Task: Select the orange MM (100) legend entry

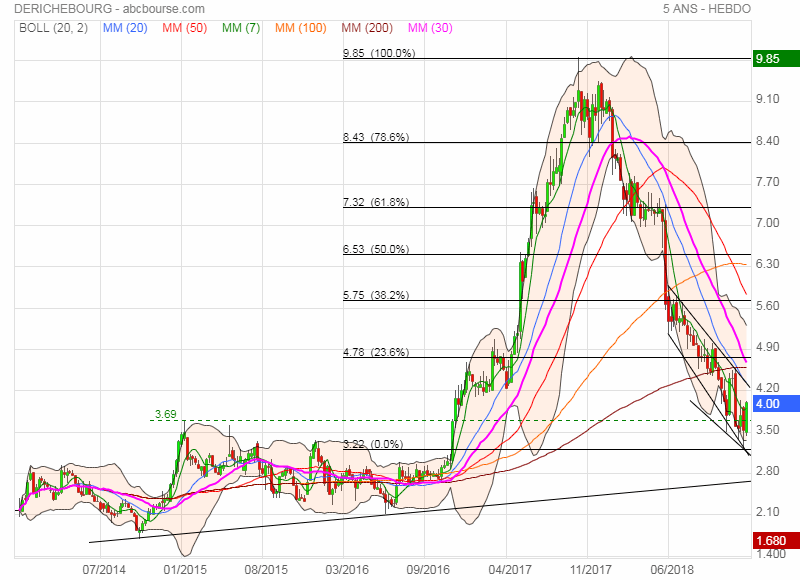Action: tap(301, 28)
